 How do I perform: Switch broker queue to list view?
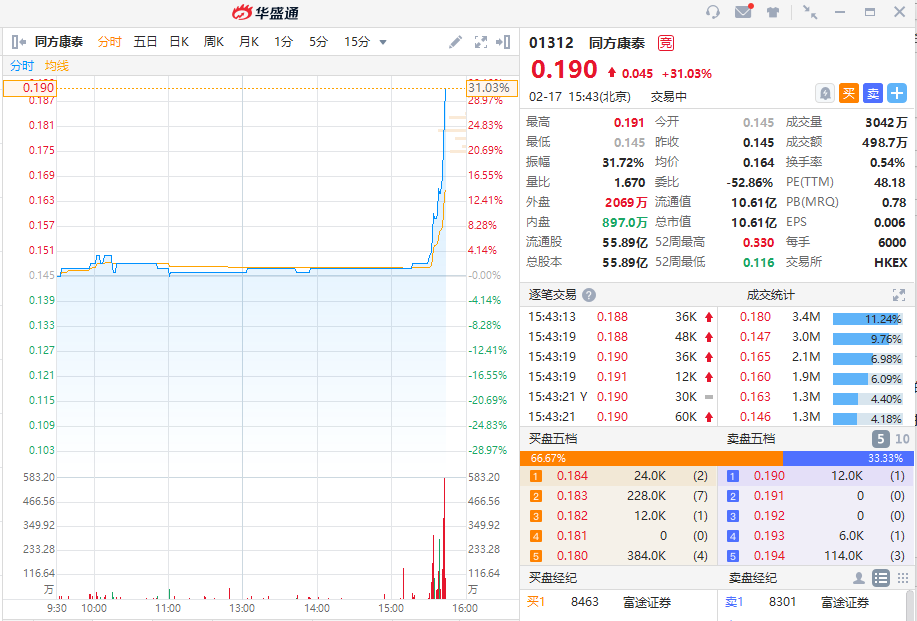(x=881, y=578)
